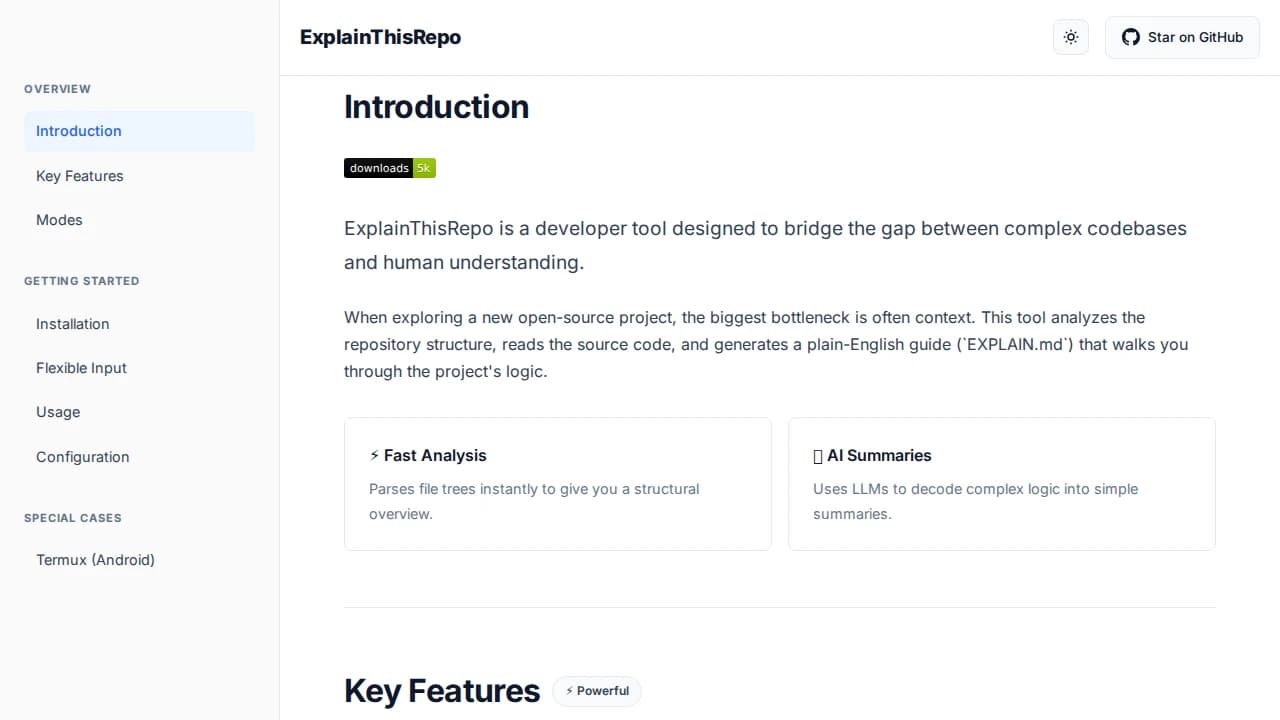Click the downloads 5k badge
This screenshot has height=720, width=1280.
click(389, 168)
